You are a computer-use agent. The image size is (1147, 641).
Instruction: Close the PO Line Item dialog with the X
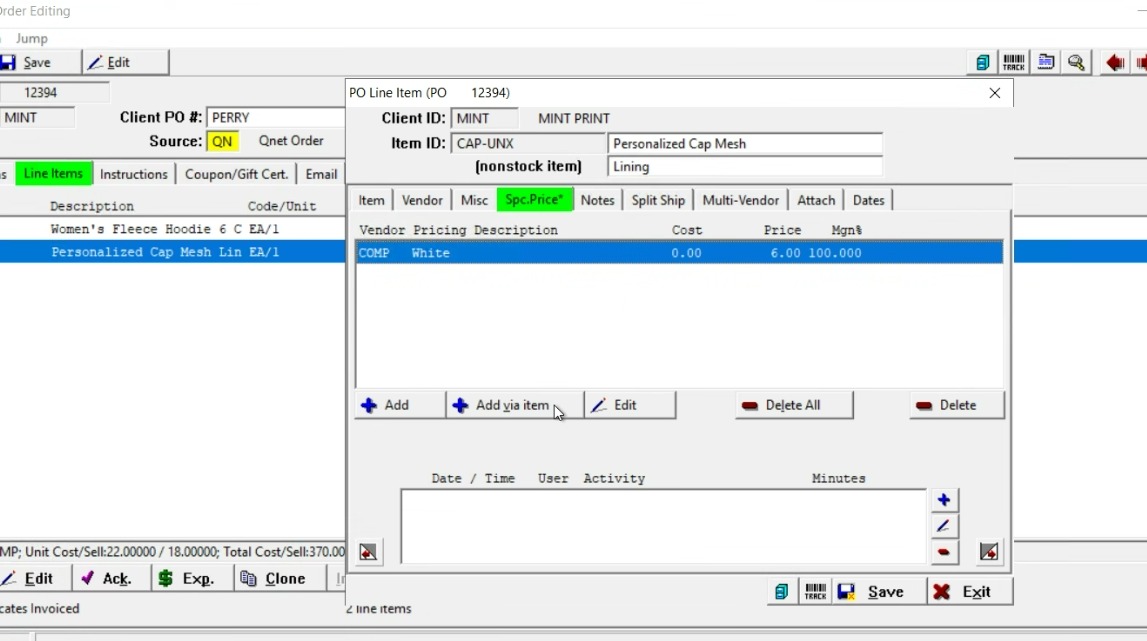(995, 93)
